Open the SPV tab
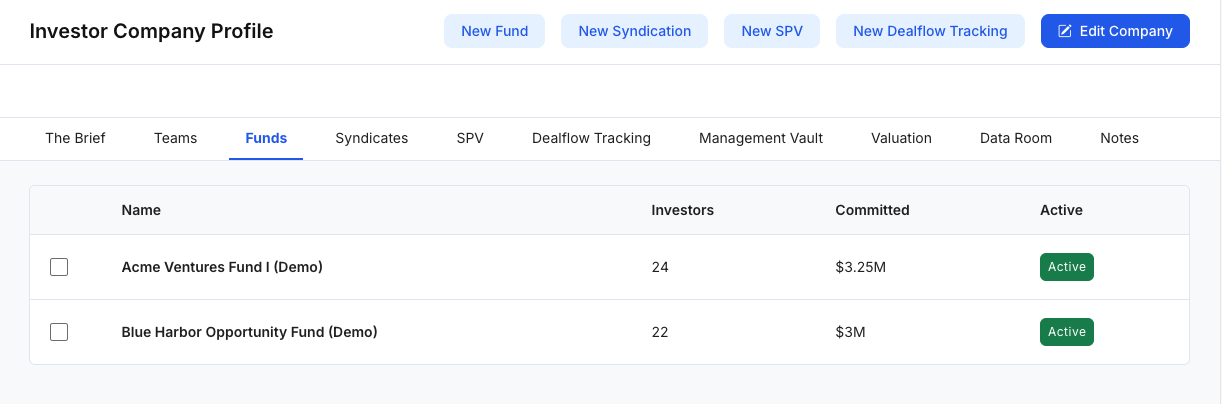Screen dimensions: 1222x404 [x=470, y=138]
